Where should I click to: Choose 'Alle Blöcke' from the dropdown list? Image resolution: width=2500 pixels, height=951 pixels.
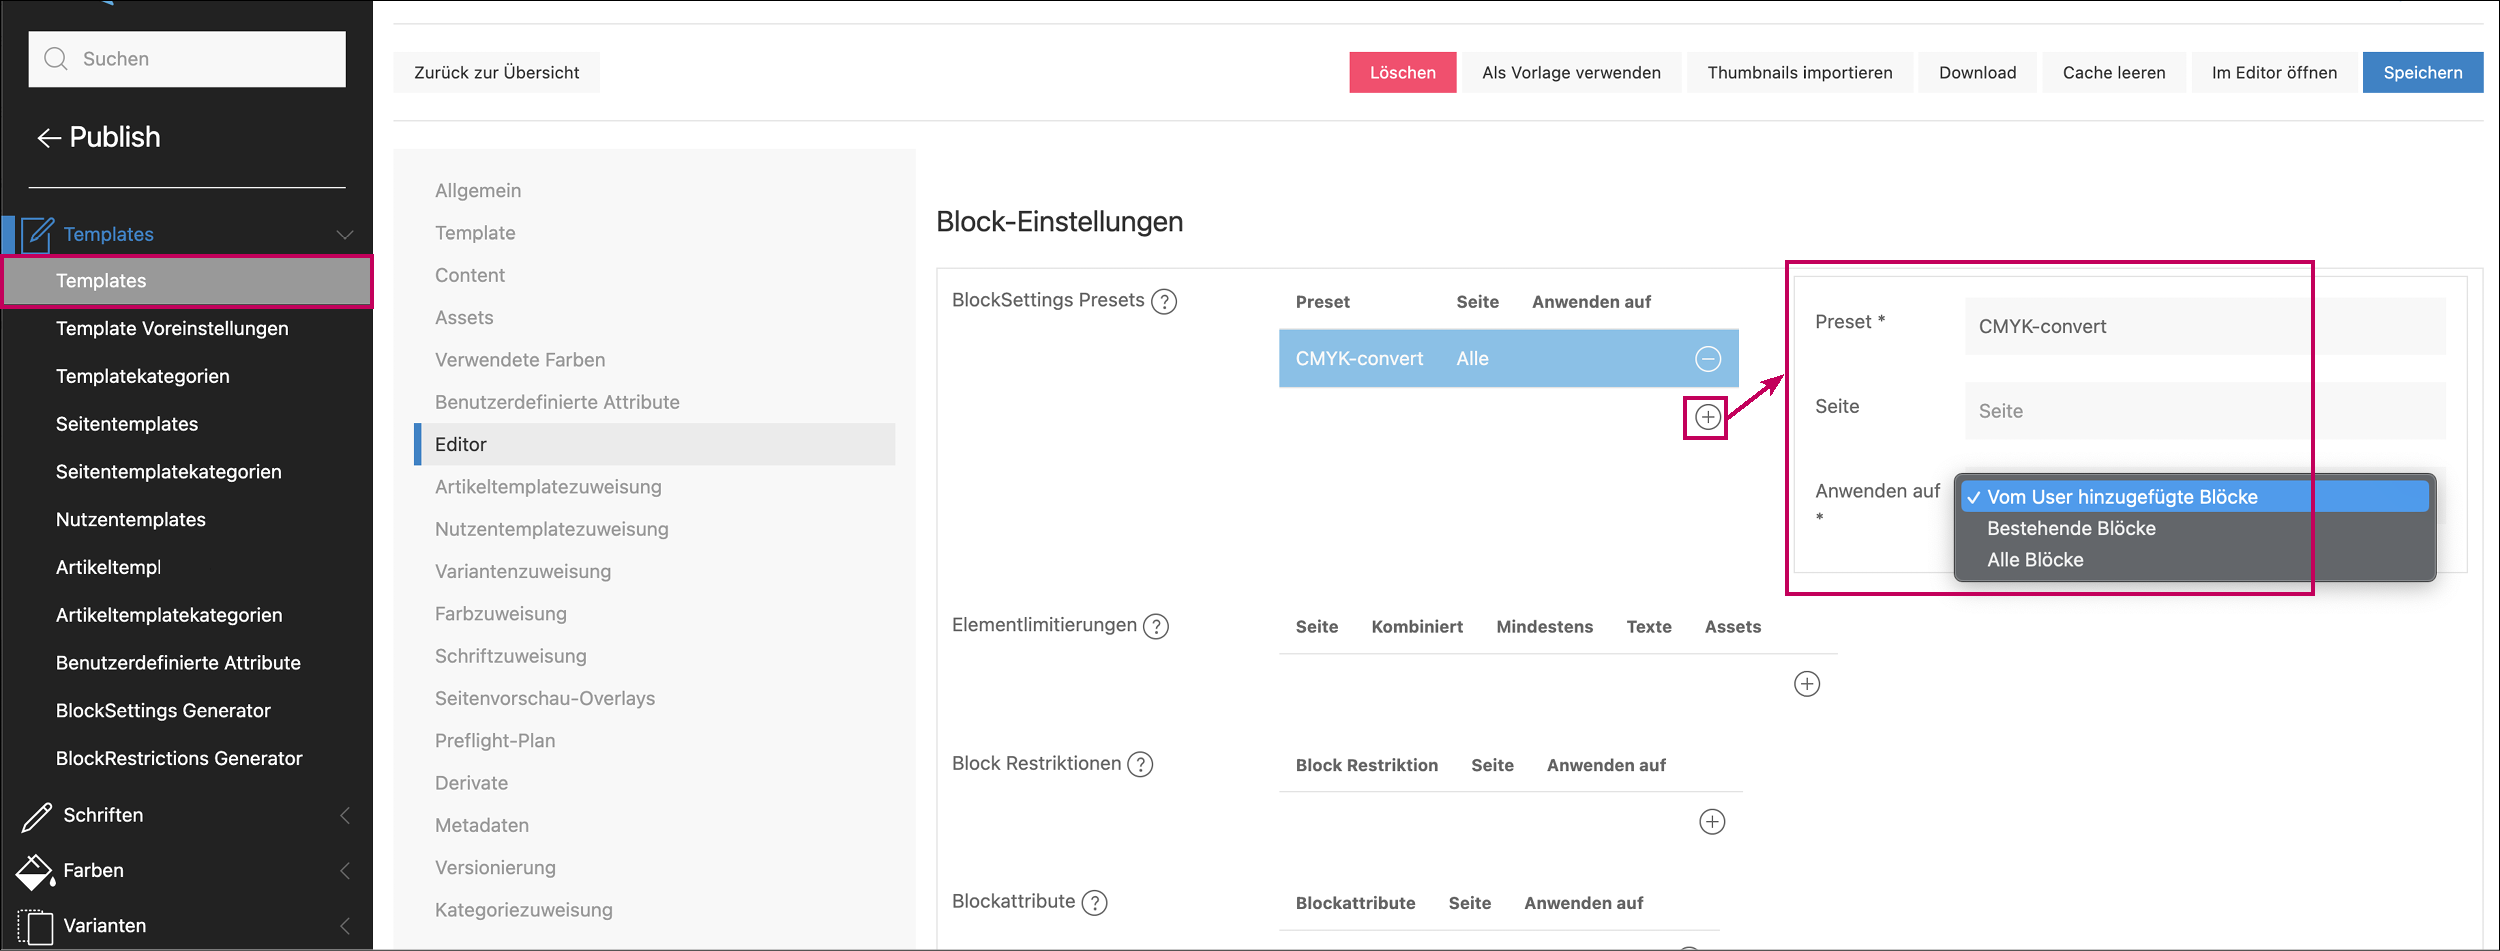coord(2035,560)
